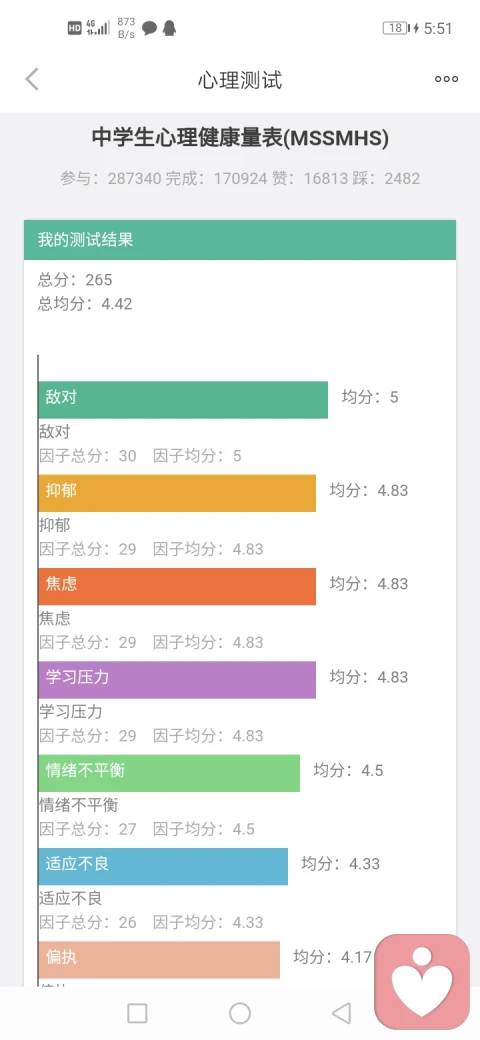Tap the 心理测试 page title

pyautogui.click(x=240, y=80)
